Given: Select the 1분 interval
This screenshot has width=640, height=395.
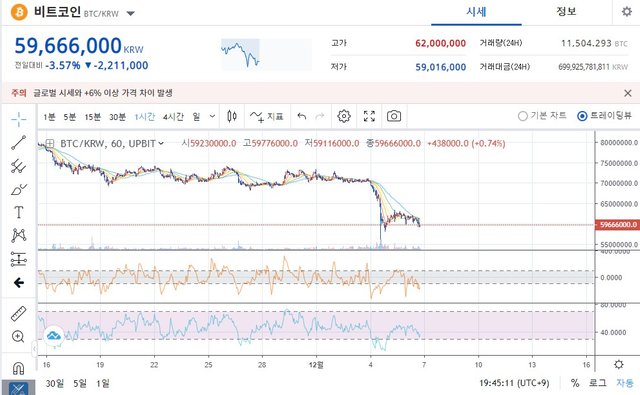Looking at the screenshot, I should [49, 117].
